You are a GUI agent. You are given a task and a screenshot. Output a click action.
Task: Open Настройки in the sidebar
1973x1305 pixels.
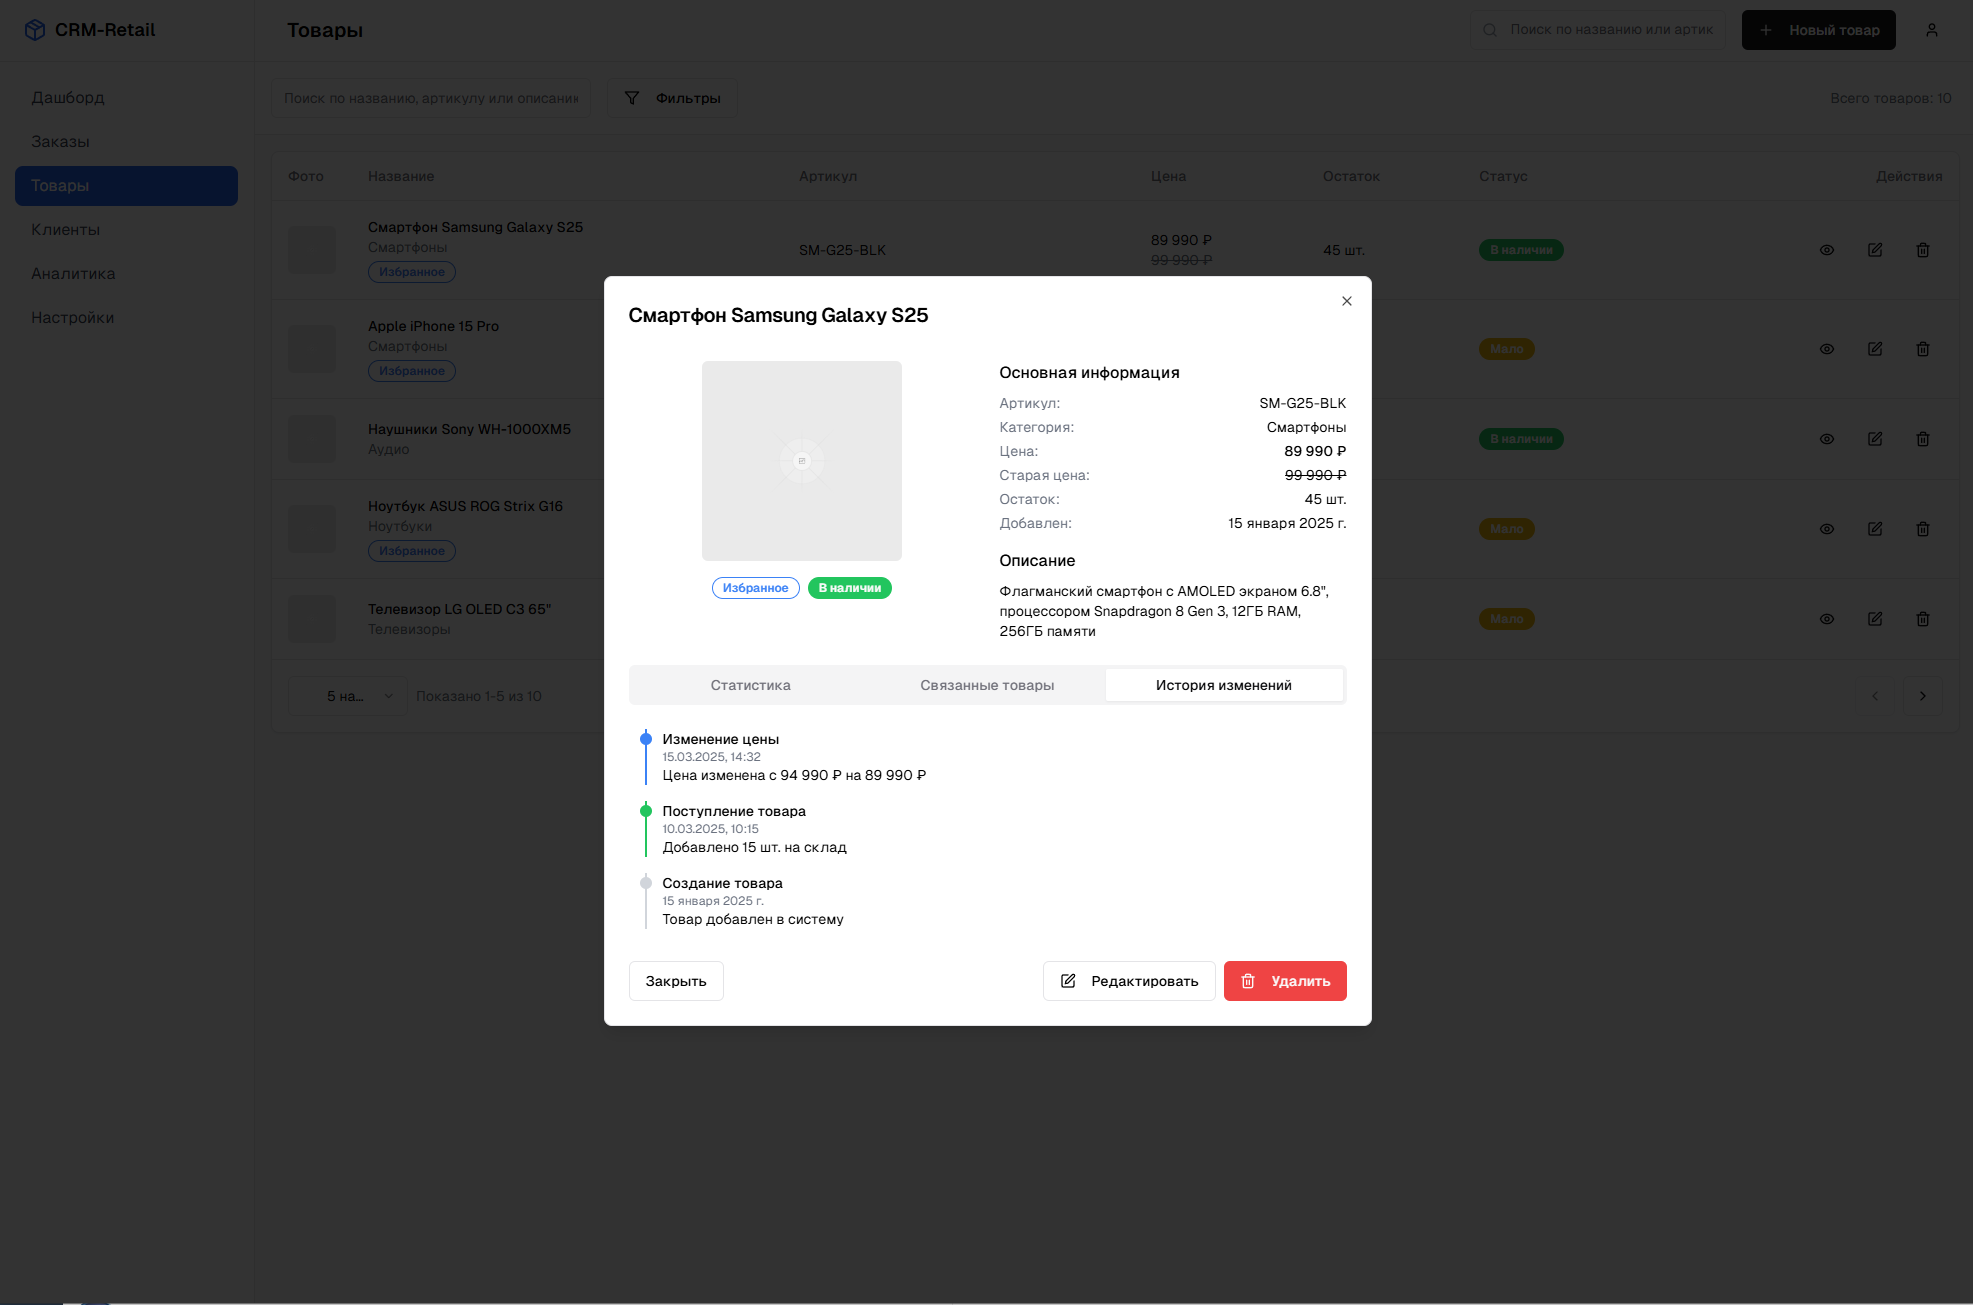[x=126, y=318]
